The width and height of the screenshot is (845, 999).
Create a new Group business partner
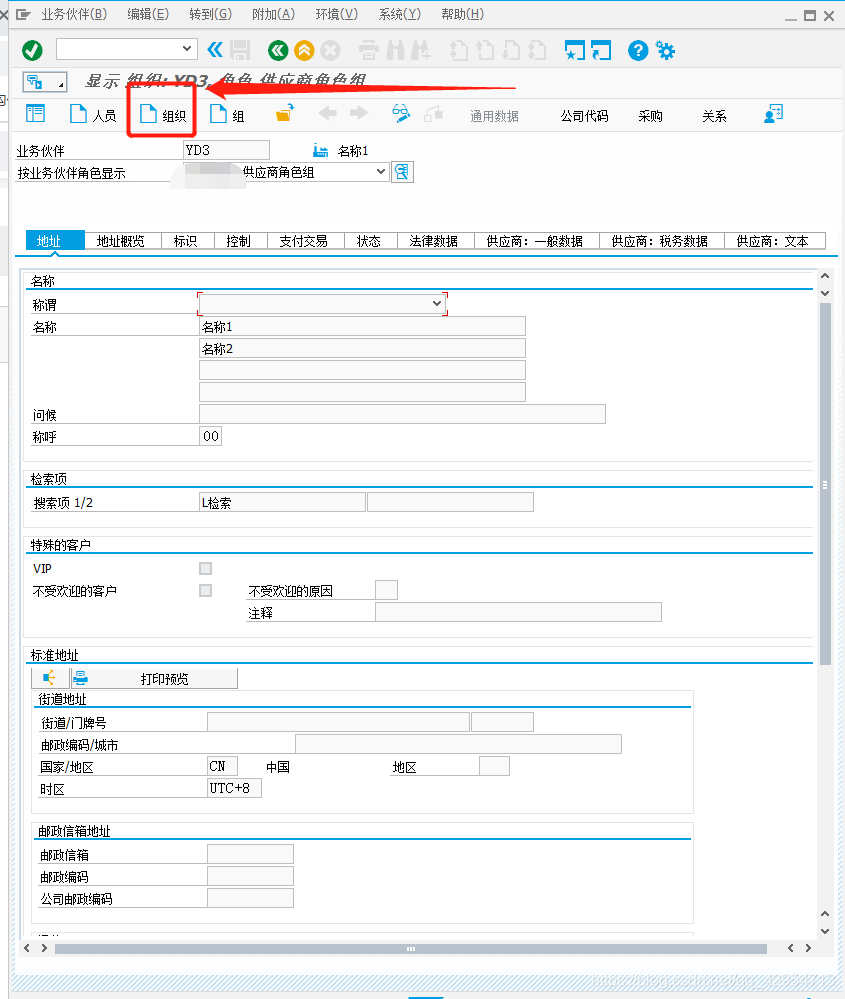click(x=227, y=114)
